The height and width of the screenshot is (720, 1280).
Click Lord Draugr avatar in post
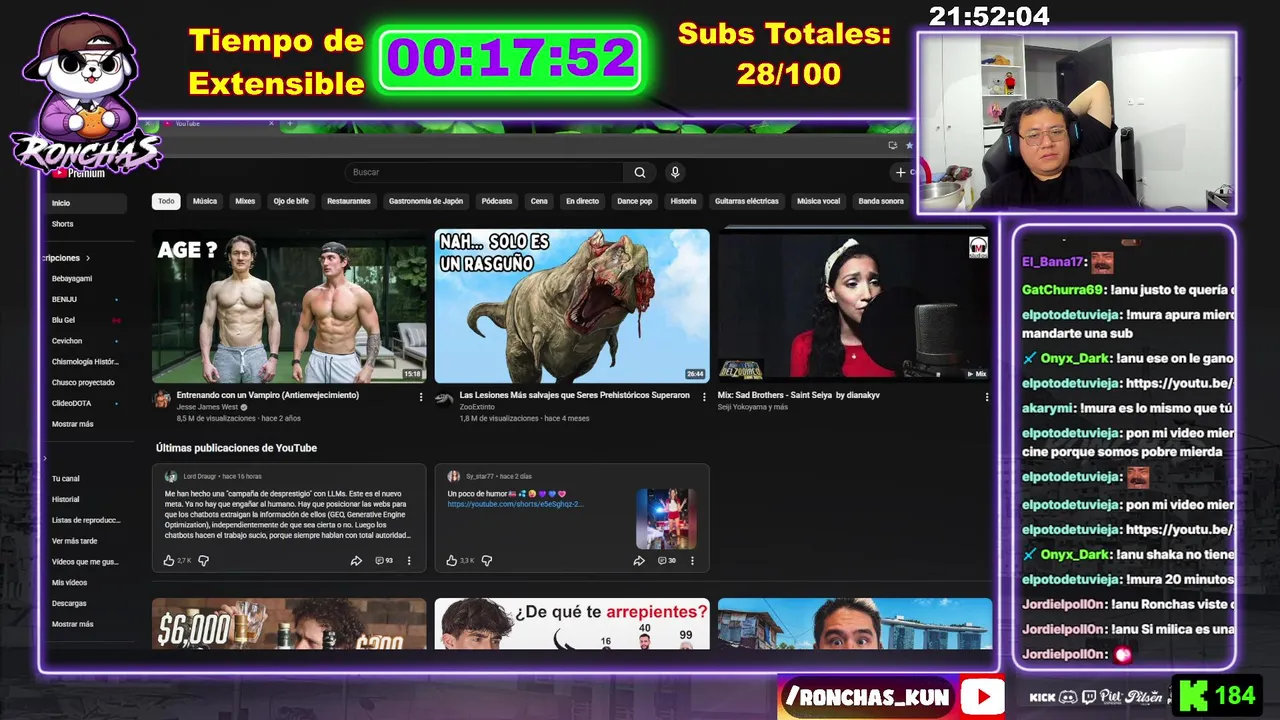tap(171, 477)
